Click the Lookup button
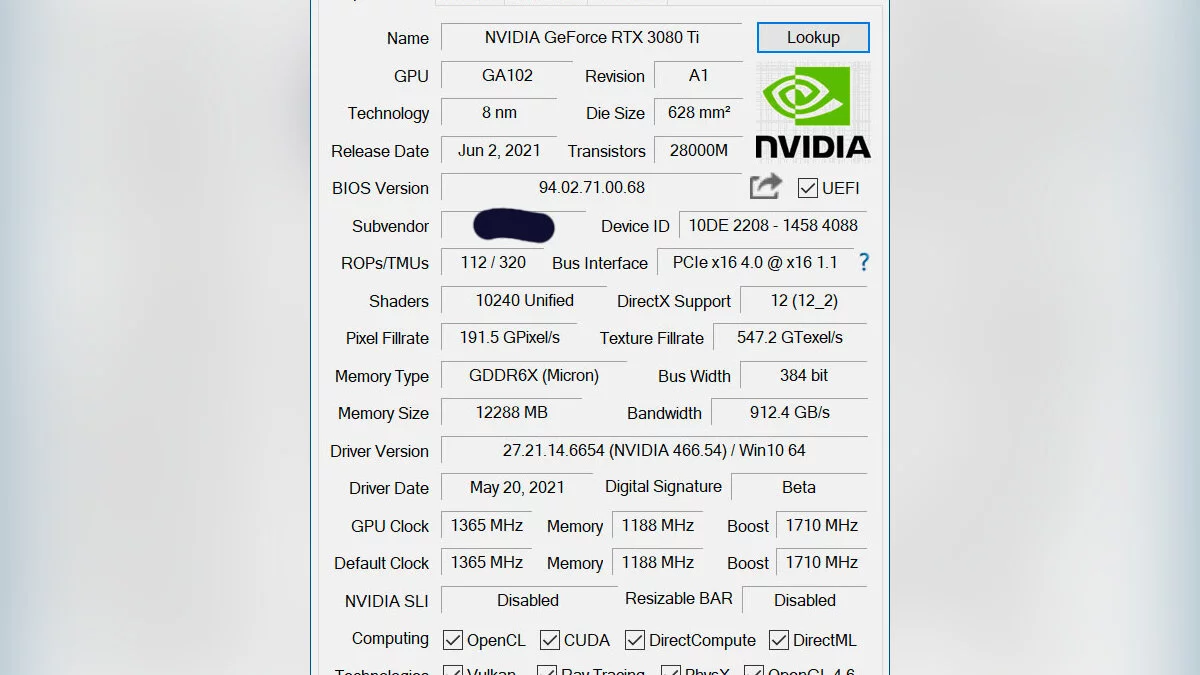This screenshot has width=1200, height=675. 813,38
